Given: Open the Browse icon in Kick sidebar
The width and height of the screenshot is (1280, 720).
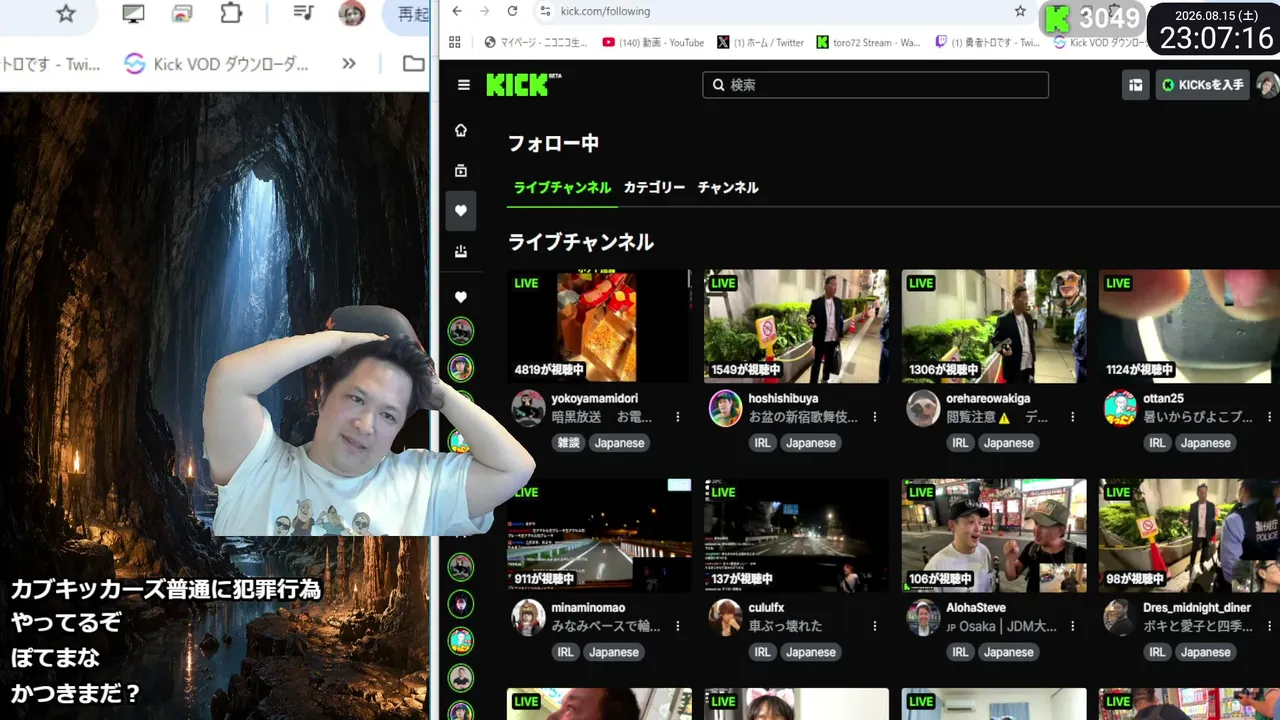Looking at the screenshot, I should 461,170.
